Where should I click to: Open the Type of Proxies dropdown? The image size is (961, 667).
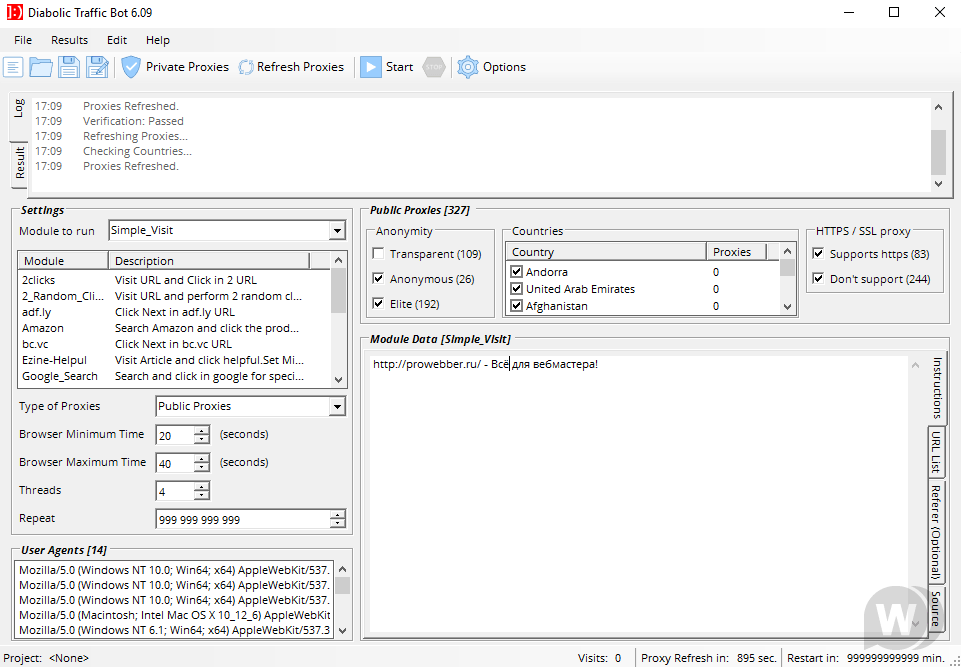(x=337, y=406)
